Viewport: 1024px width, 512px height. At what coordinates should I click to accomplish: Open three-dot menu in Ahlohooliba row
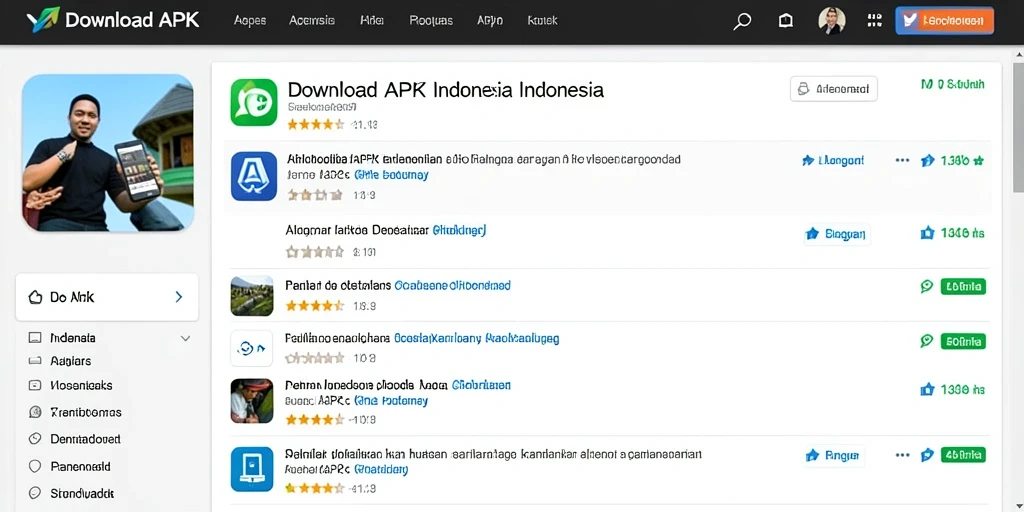tap(903, 160)
